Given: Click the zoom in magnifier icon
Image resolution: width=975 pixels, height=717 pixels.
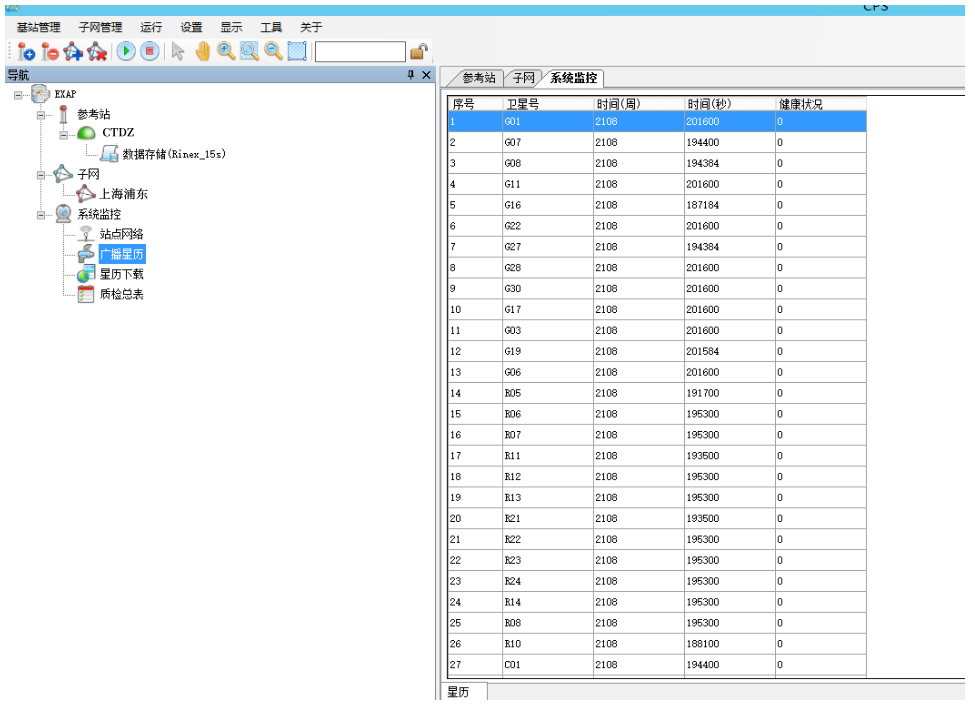Looking at the screenshot, I should [226, 52].
